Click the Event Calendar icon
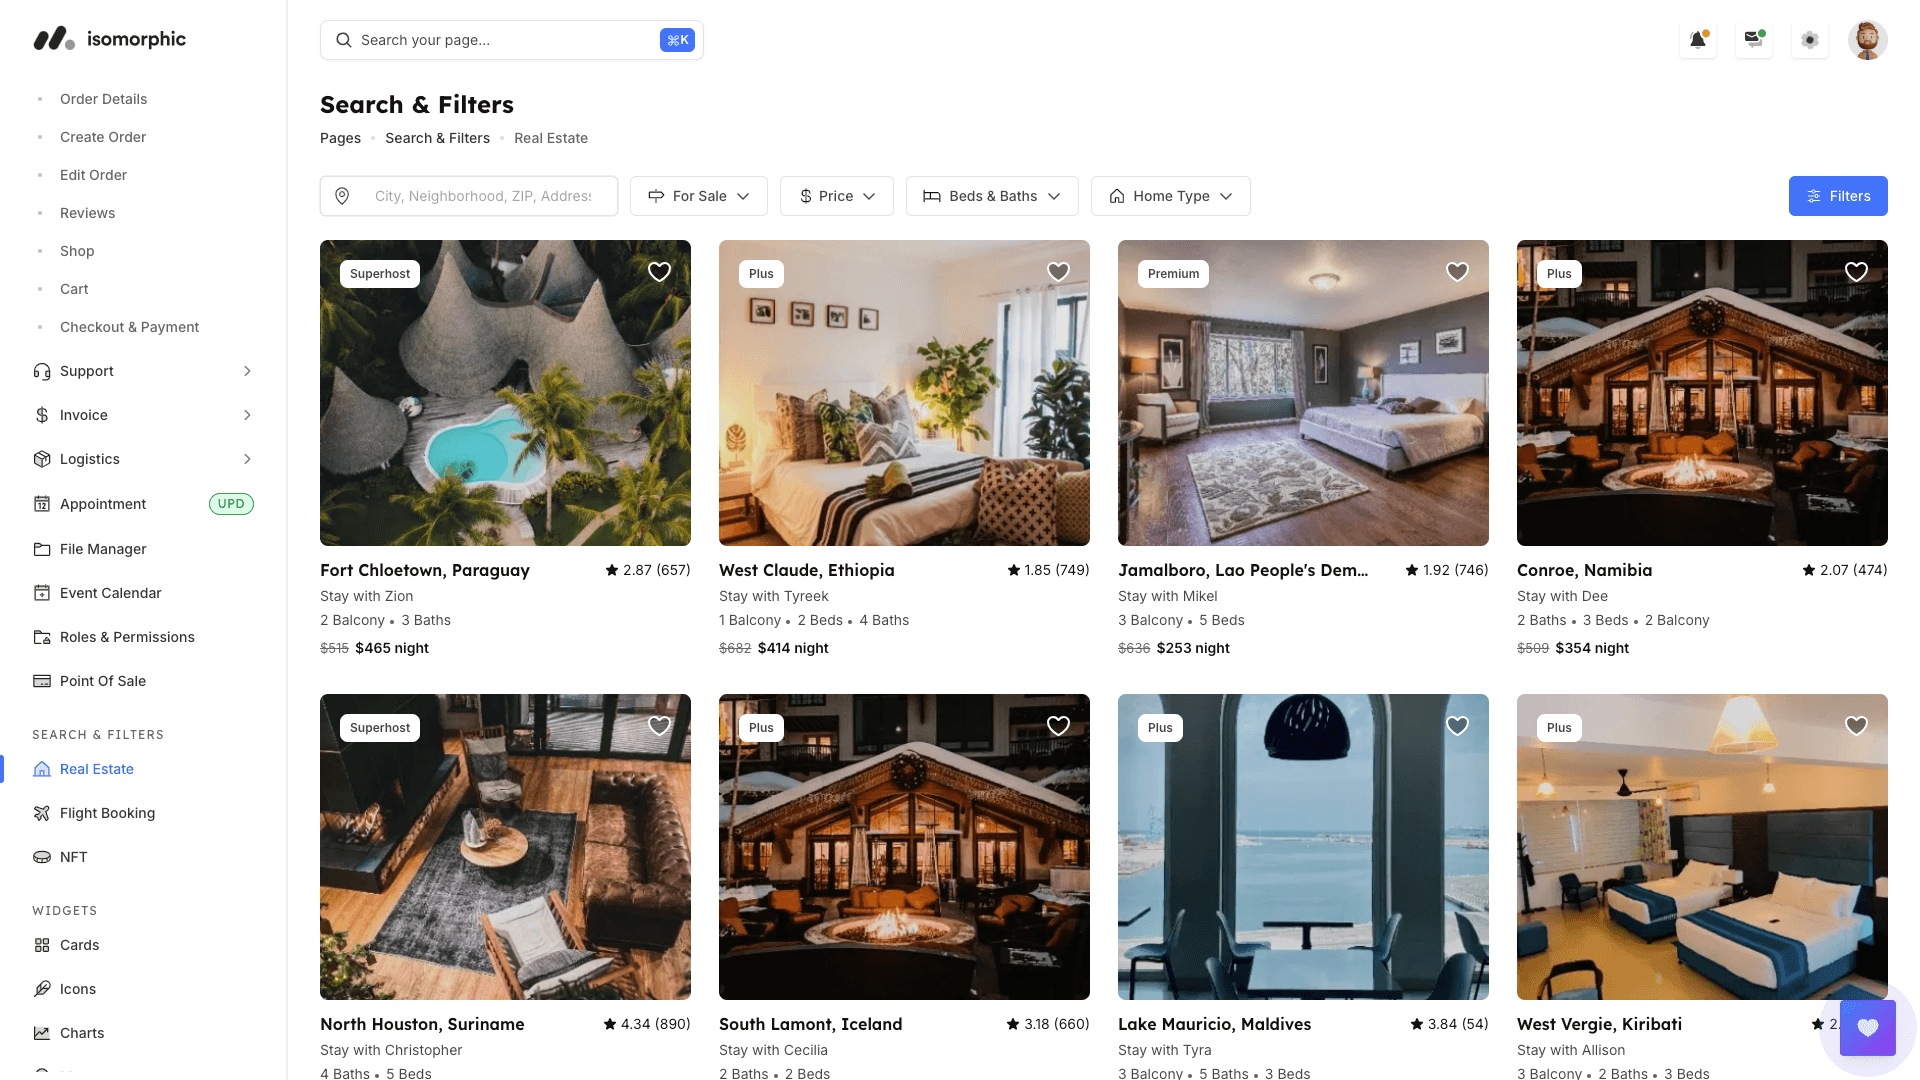This screenshot has height=1080, width=1920. pos(42,593)
